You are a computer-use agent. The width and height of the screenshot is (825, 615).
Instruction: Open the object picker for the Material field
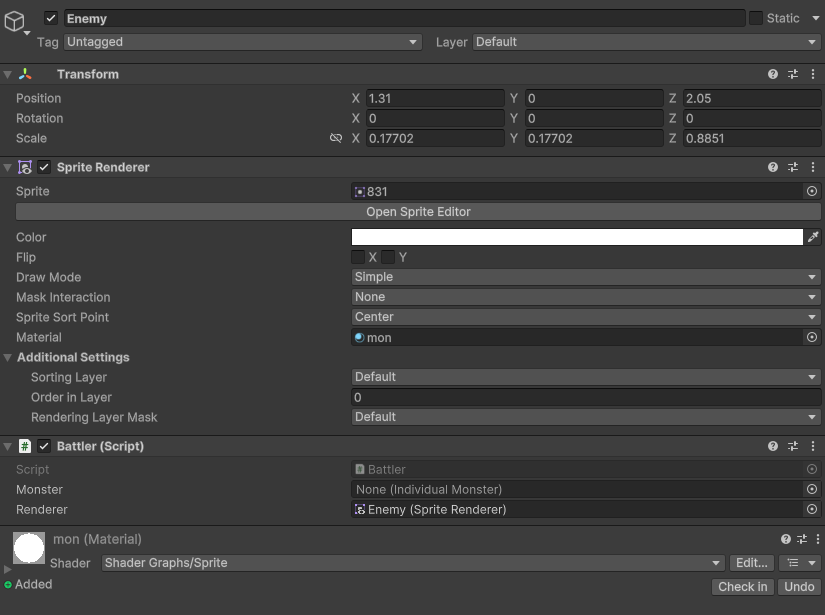[812, 337]
